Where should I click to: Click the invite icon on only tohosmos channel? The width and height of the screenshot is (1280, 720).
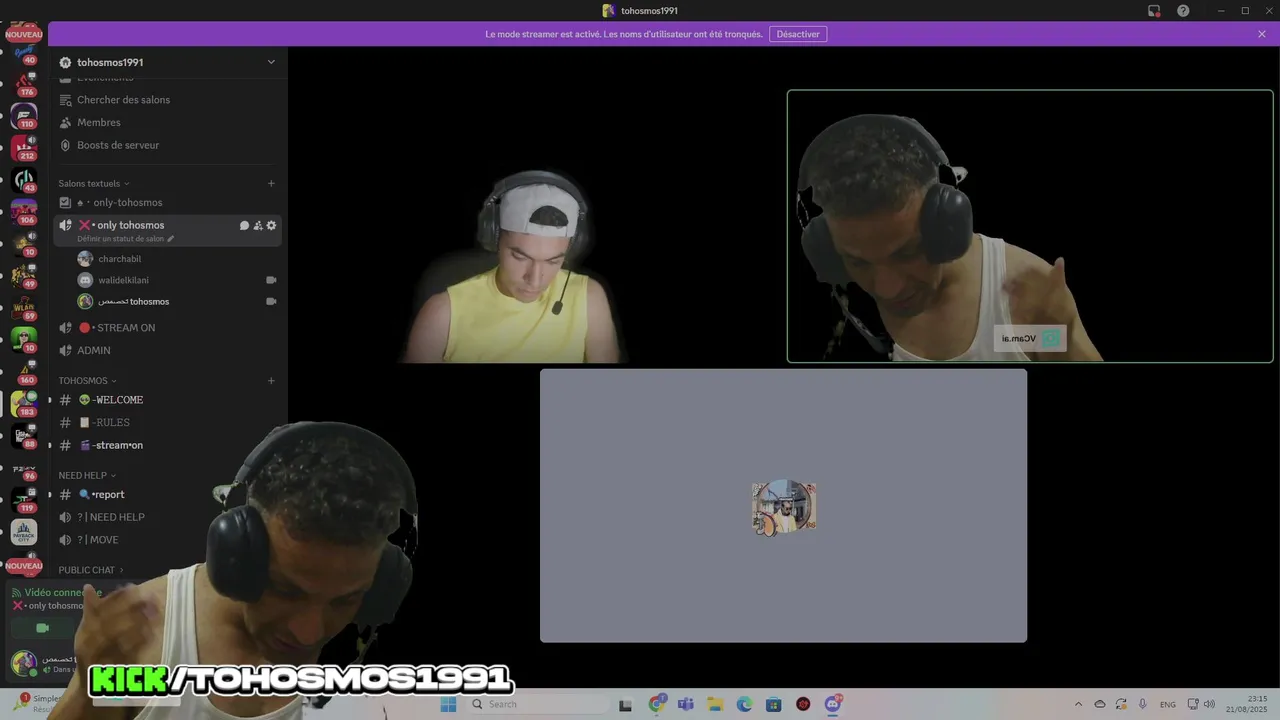pyautogui.click(x=258, y=225)
